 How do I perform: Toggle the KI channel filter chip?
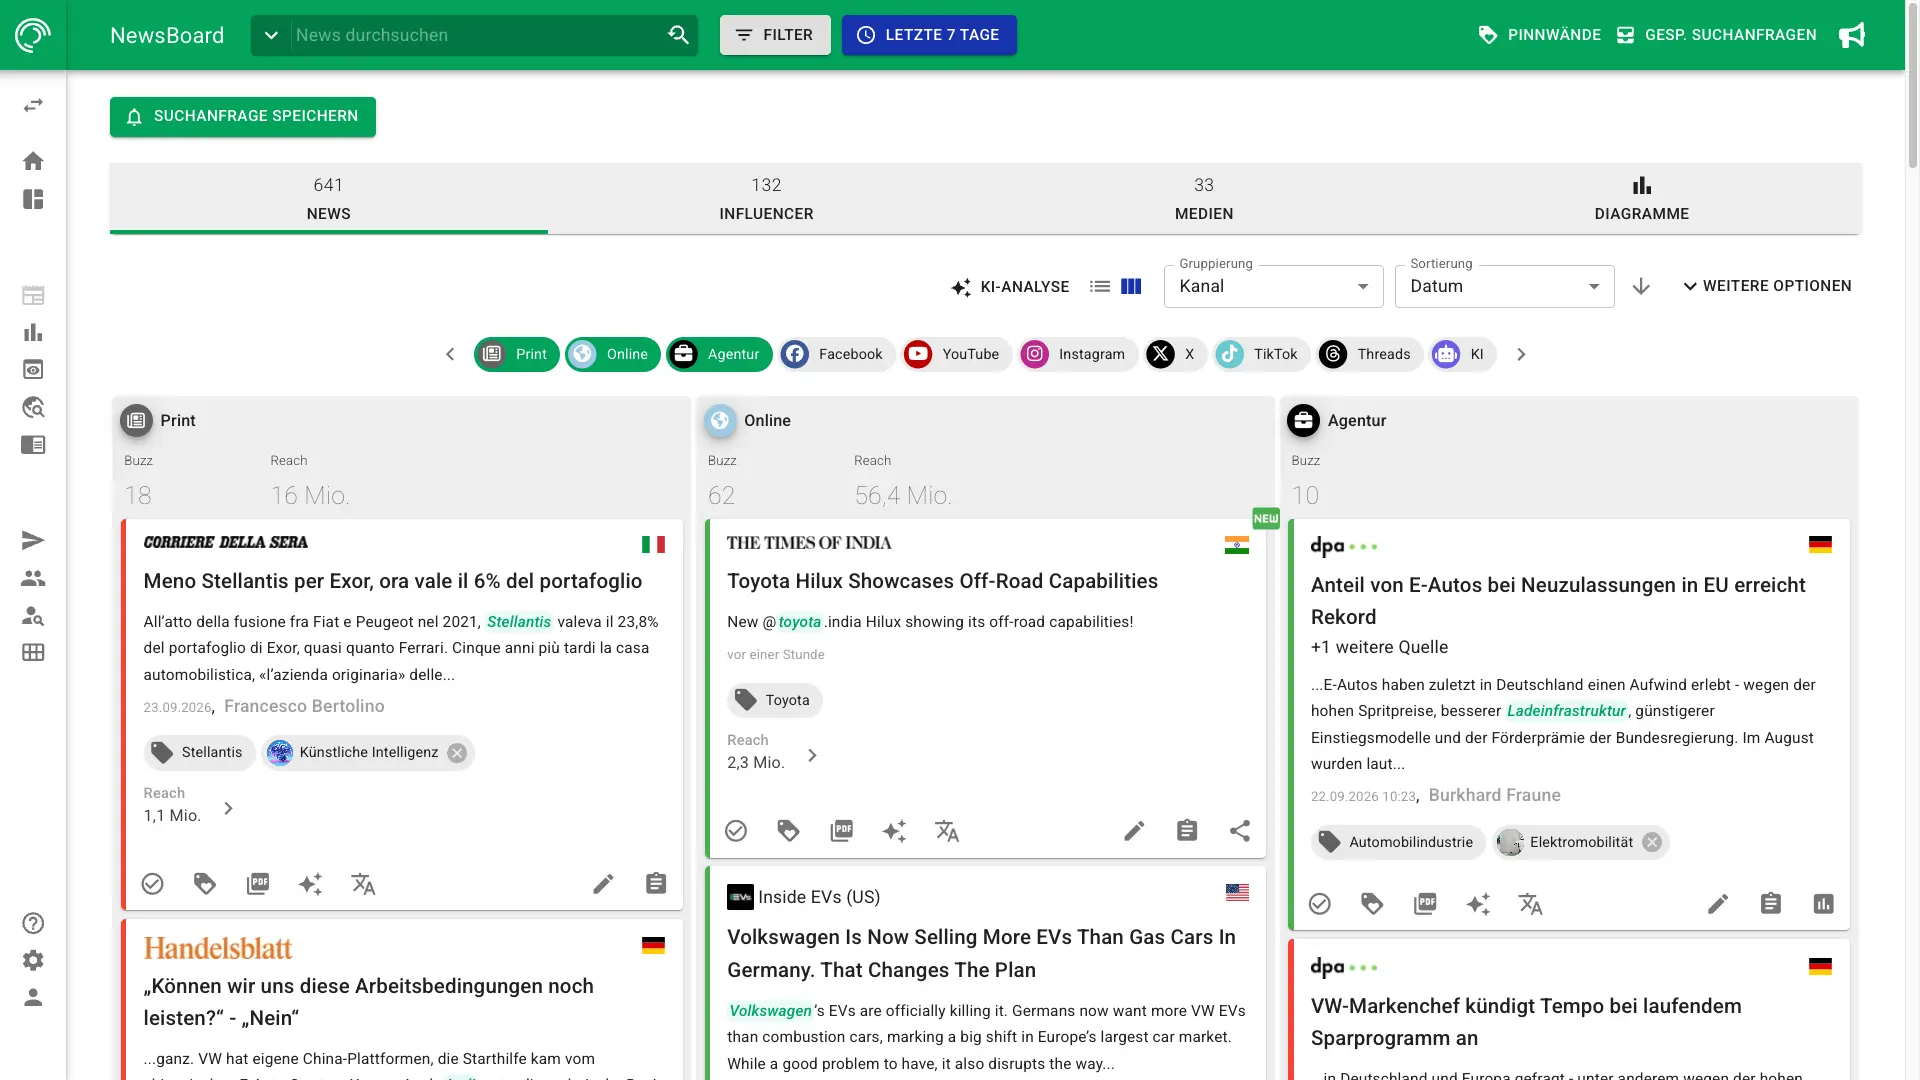pyautogui.click(x=1462, y=354)
